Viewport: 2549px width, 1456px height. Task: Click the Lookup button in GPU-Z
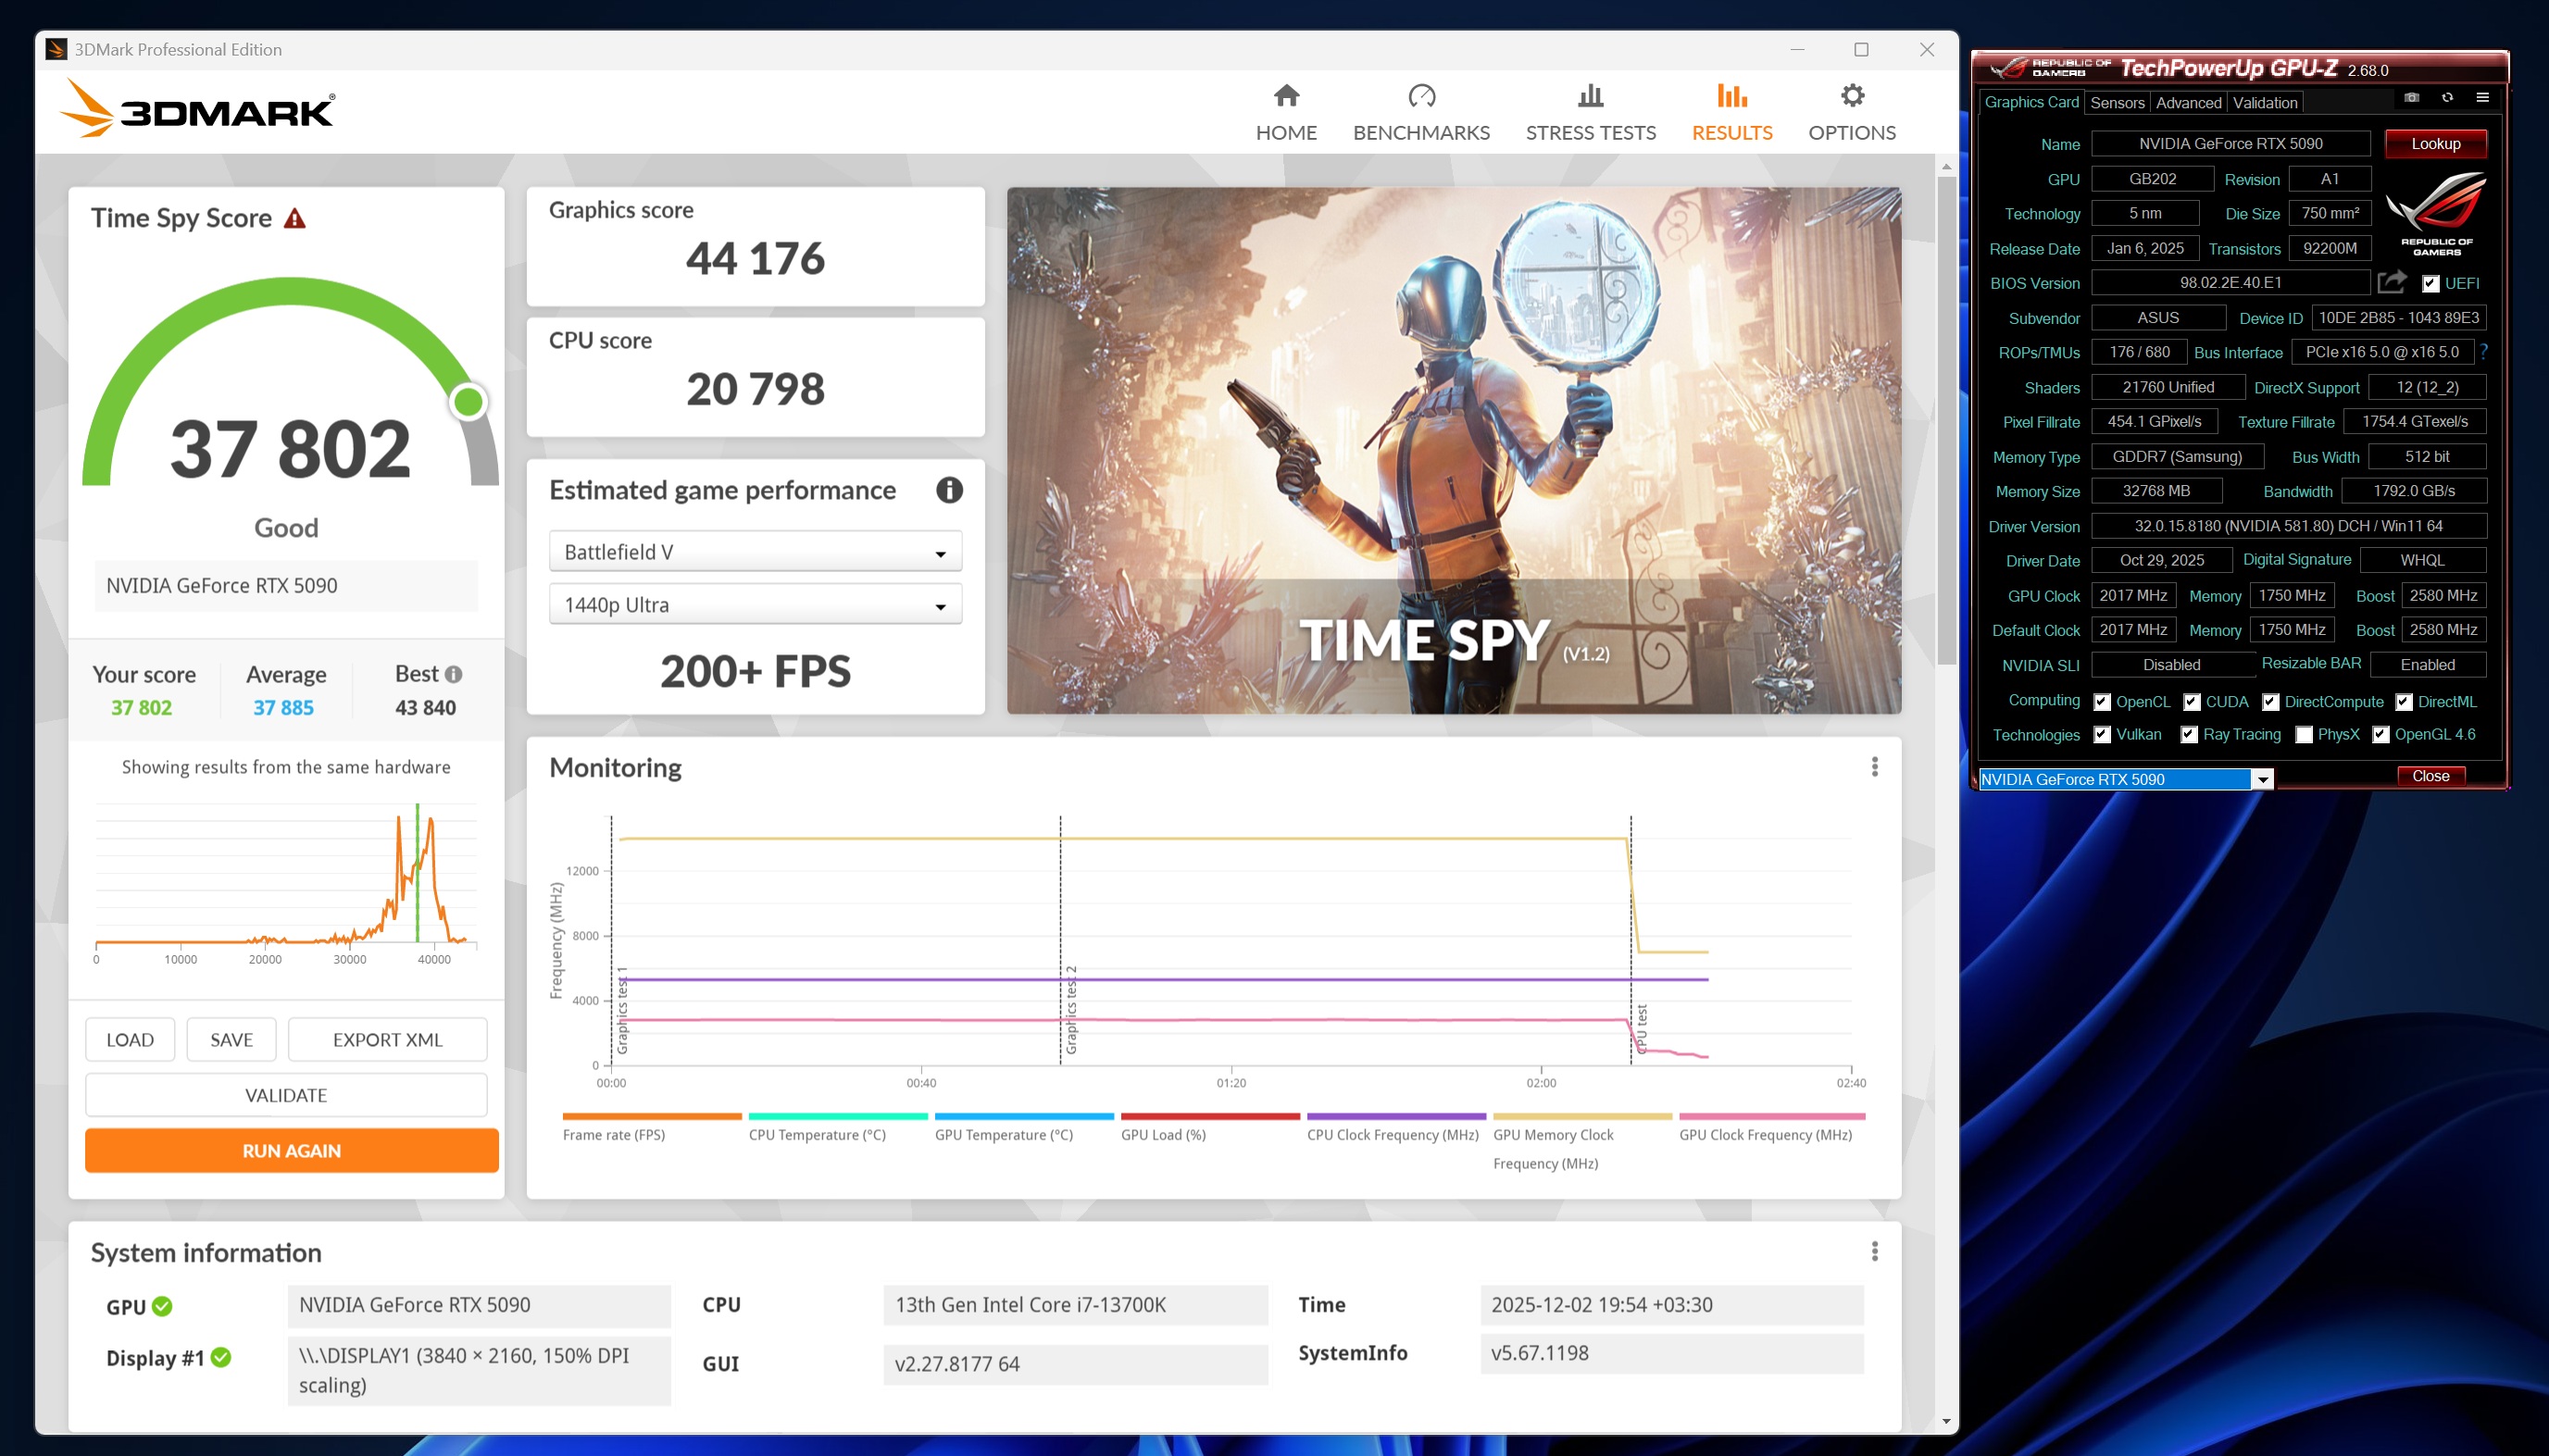point(2434,144)
